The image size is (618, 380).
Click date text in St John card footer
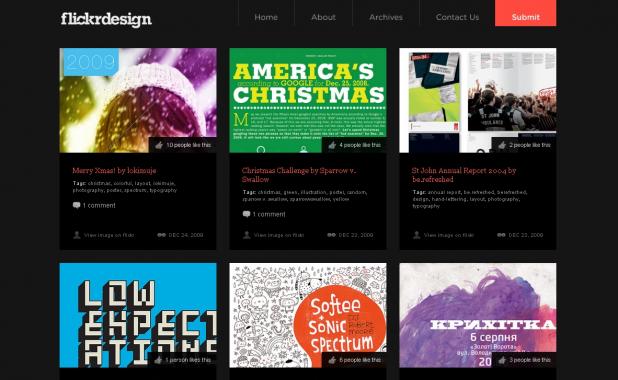point(526,235)
